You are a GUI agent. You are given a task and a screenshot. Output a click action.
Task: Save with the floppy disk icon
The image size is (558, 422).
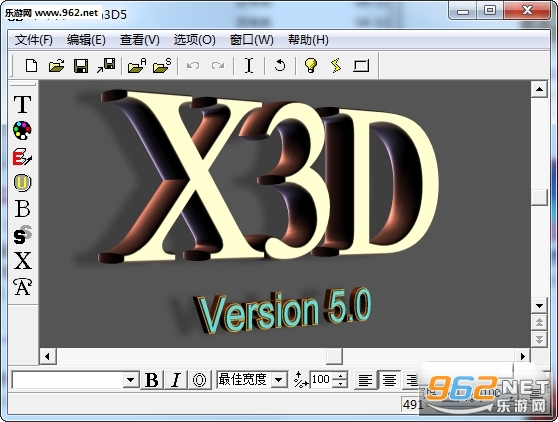coord(81,66)
